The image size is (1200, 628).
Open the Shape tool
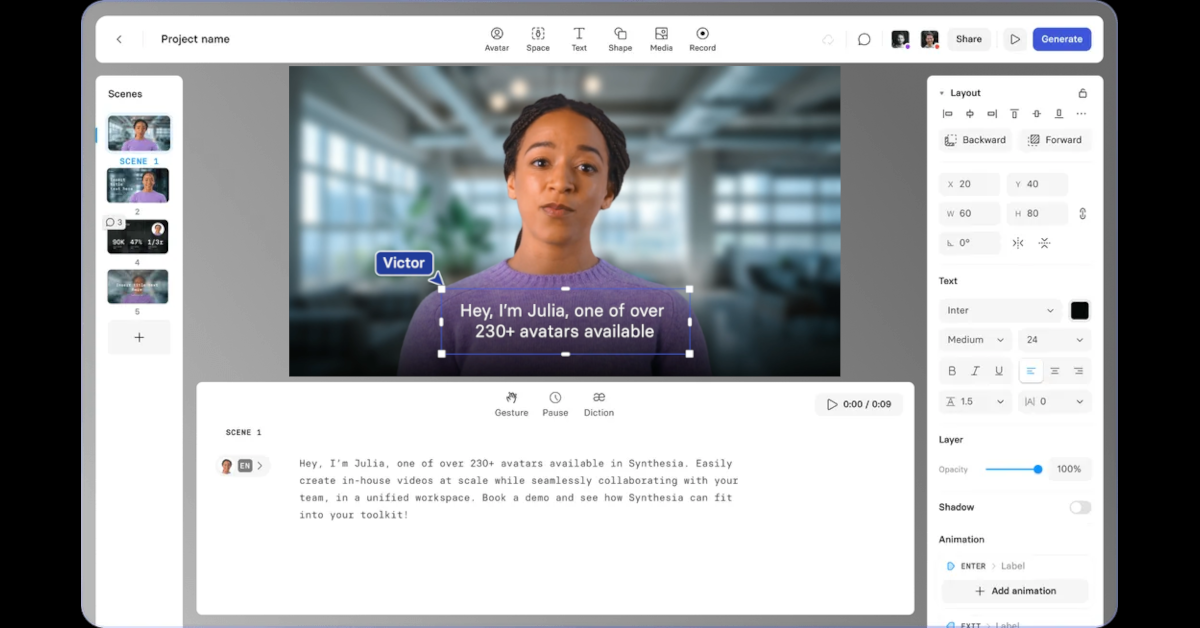(x=620, y=39)
